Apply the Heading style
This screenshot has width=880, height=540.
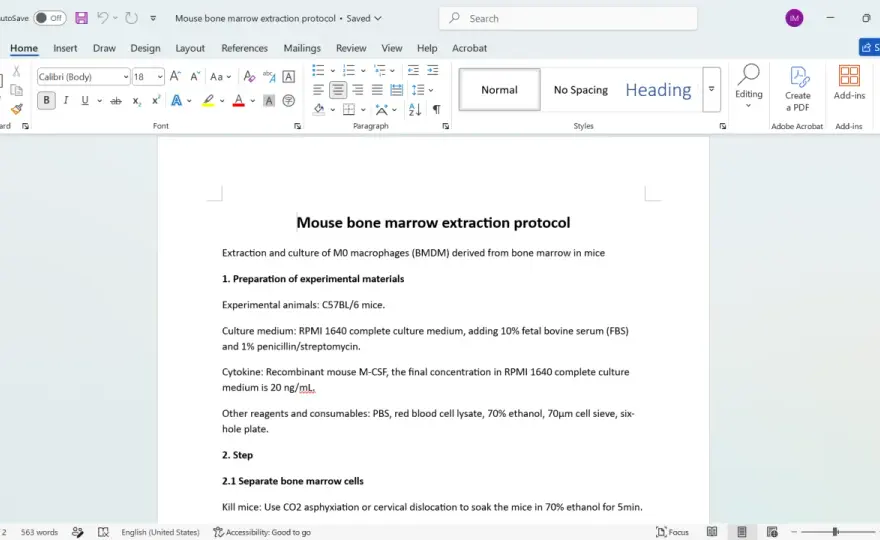[x=658, y=90]
